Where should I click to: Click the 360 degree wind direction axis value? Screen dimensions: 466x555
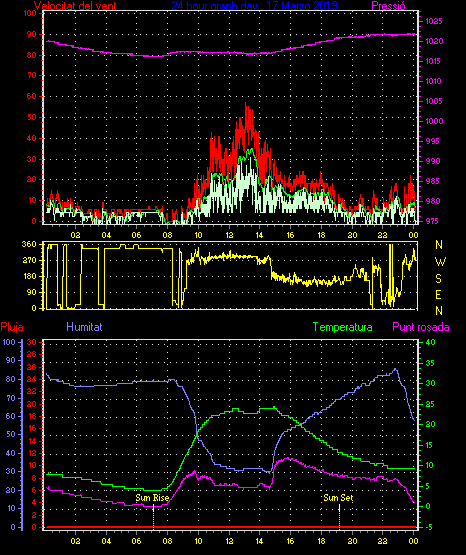pos(29,244)
